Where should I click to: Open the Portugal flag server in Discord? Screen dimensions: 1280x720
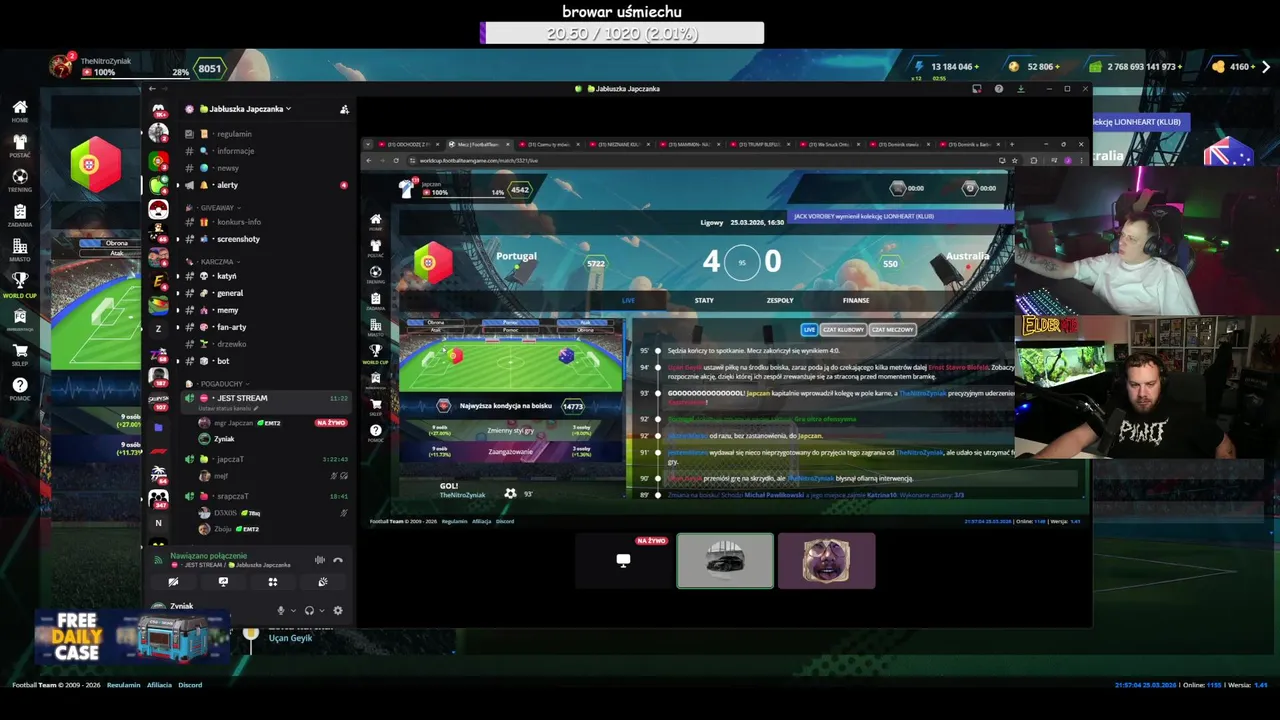pos(158,160)
